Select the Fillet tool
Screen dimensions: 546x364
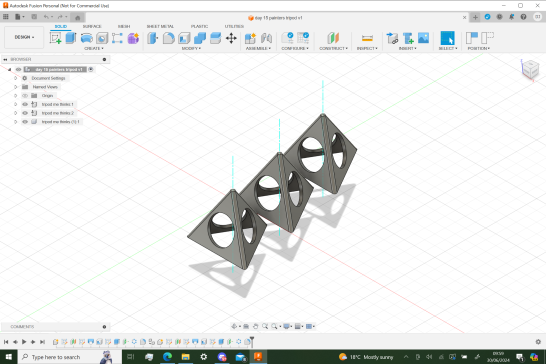point(169,38)
